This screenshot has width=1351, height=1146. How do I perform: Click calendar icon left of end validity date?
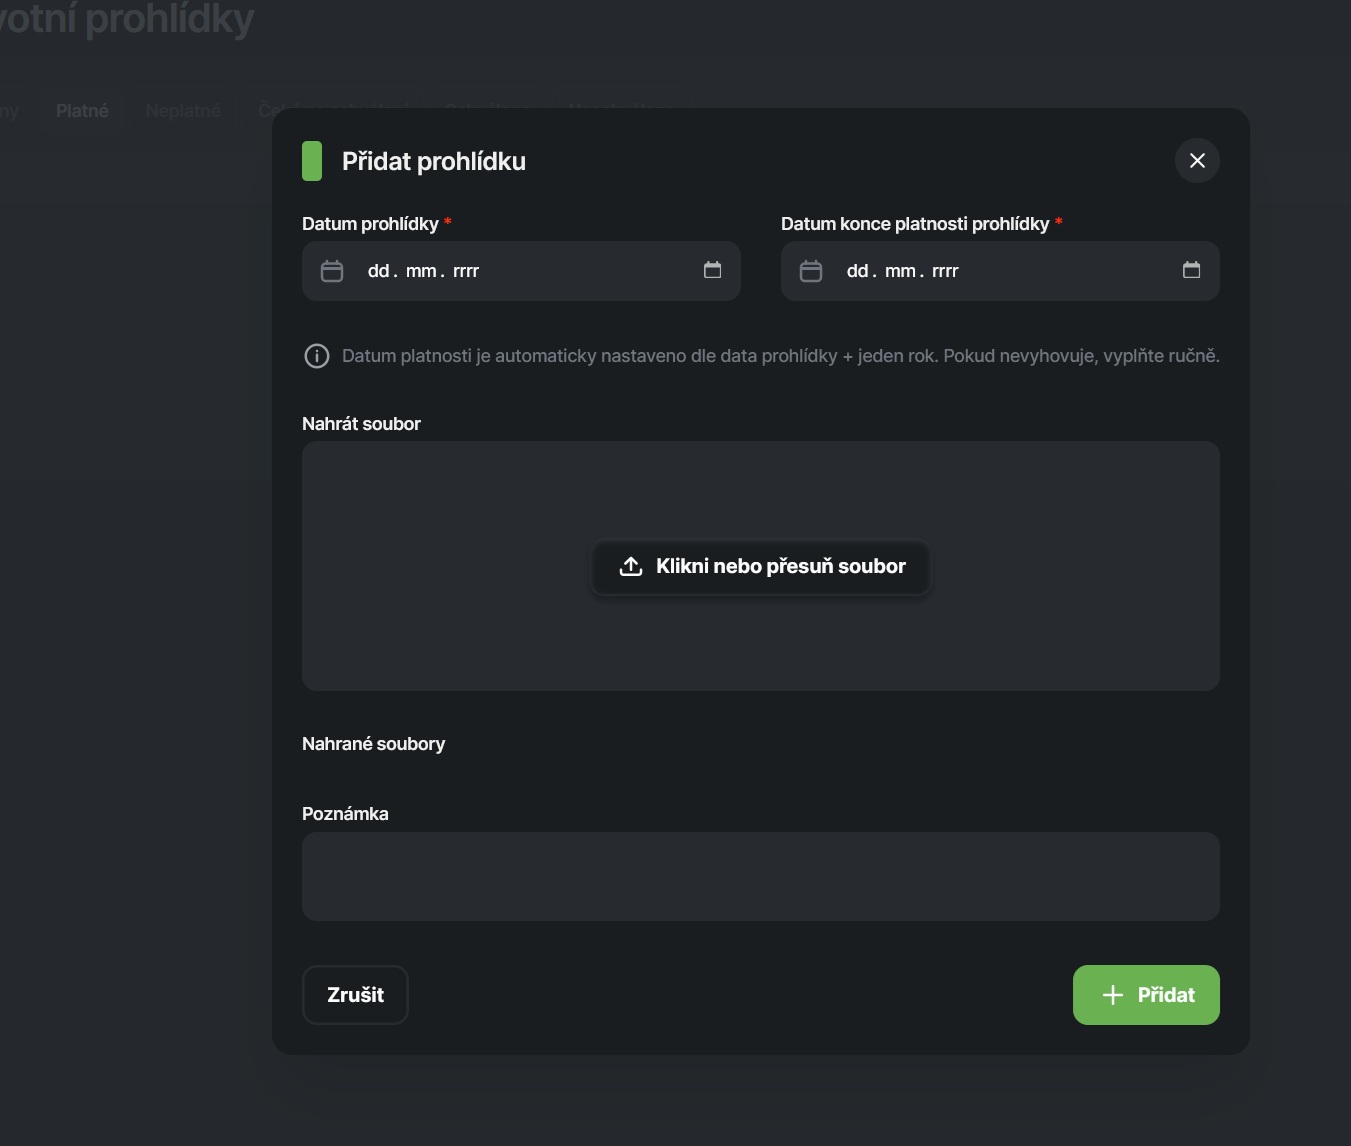point(811,271)
